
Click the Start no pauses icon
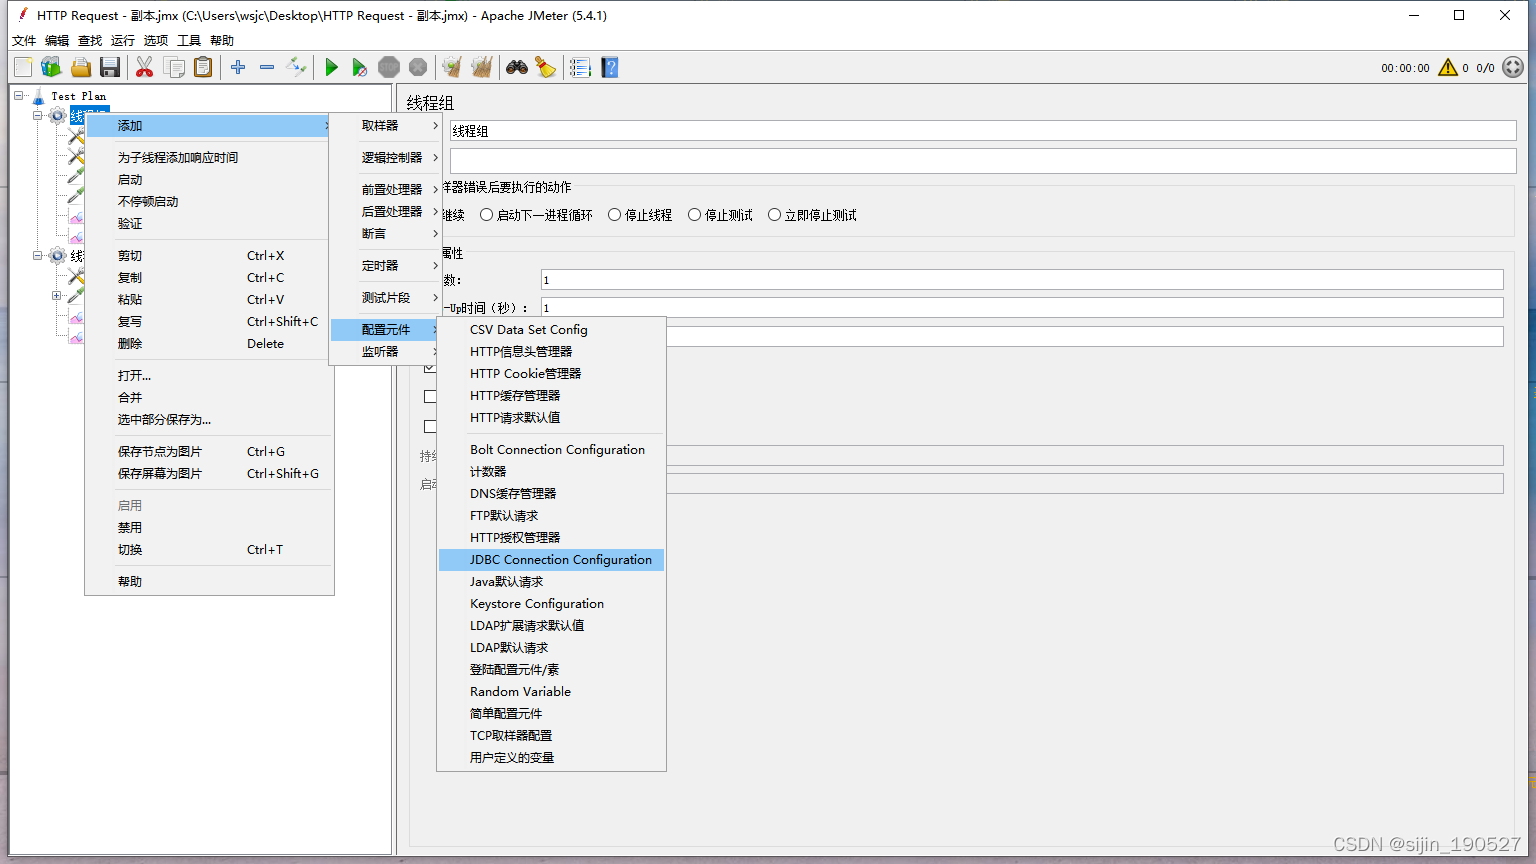tap(360, 67)
